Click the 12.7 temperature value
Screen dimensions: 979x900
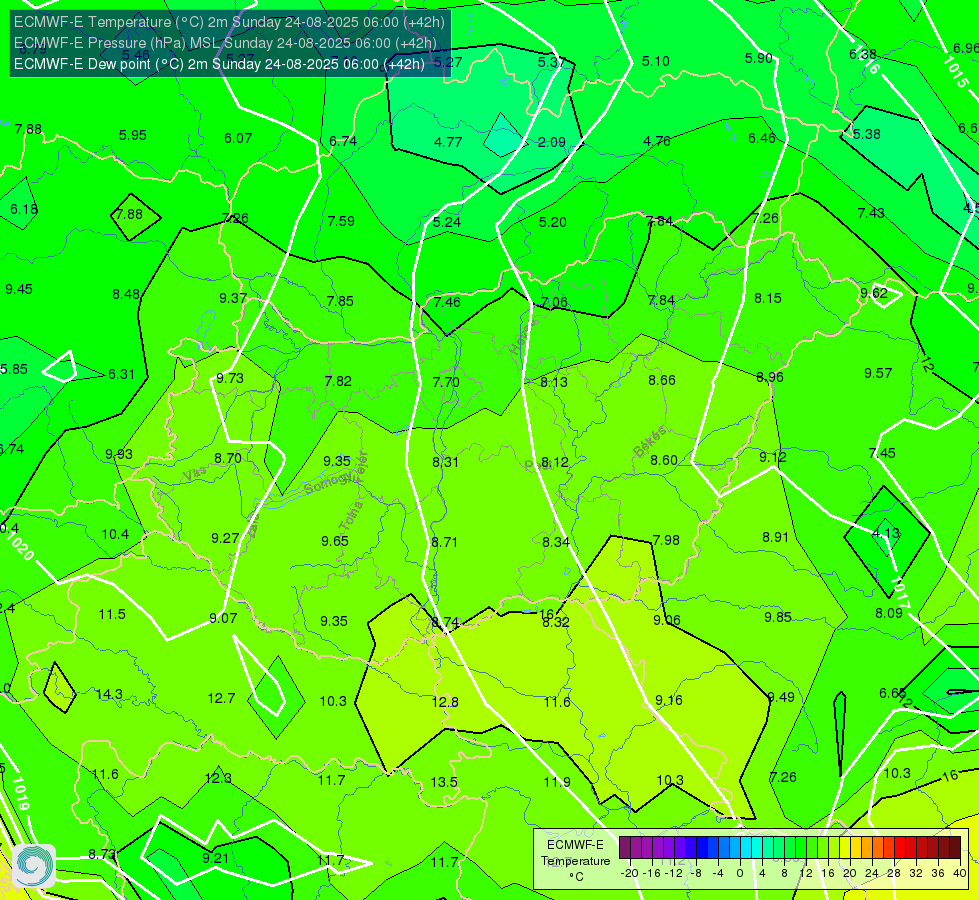click(x=221, y=698)
